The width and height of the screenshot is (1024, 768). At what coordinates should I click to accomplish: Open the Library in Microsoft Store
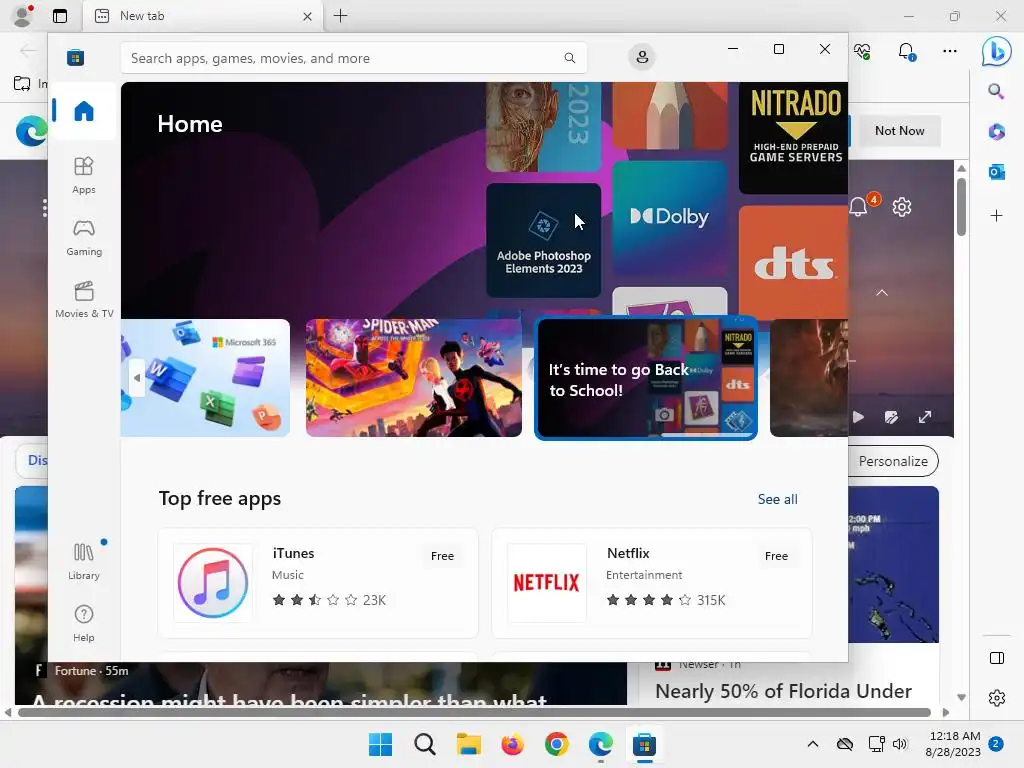pos(84,561)
